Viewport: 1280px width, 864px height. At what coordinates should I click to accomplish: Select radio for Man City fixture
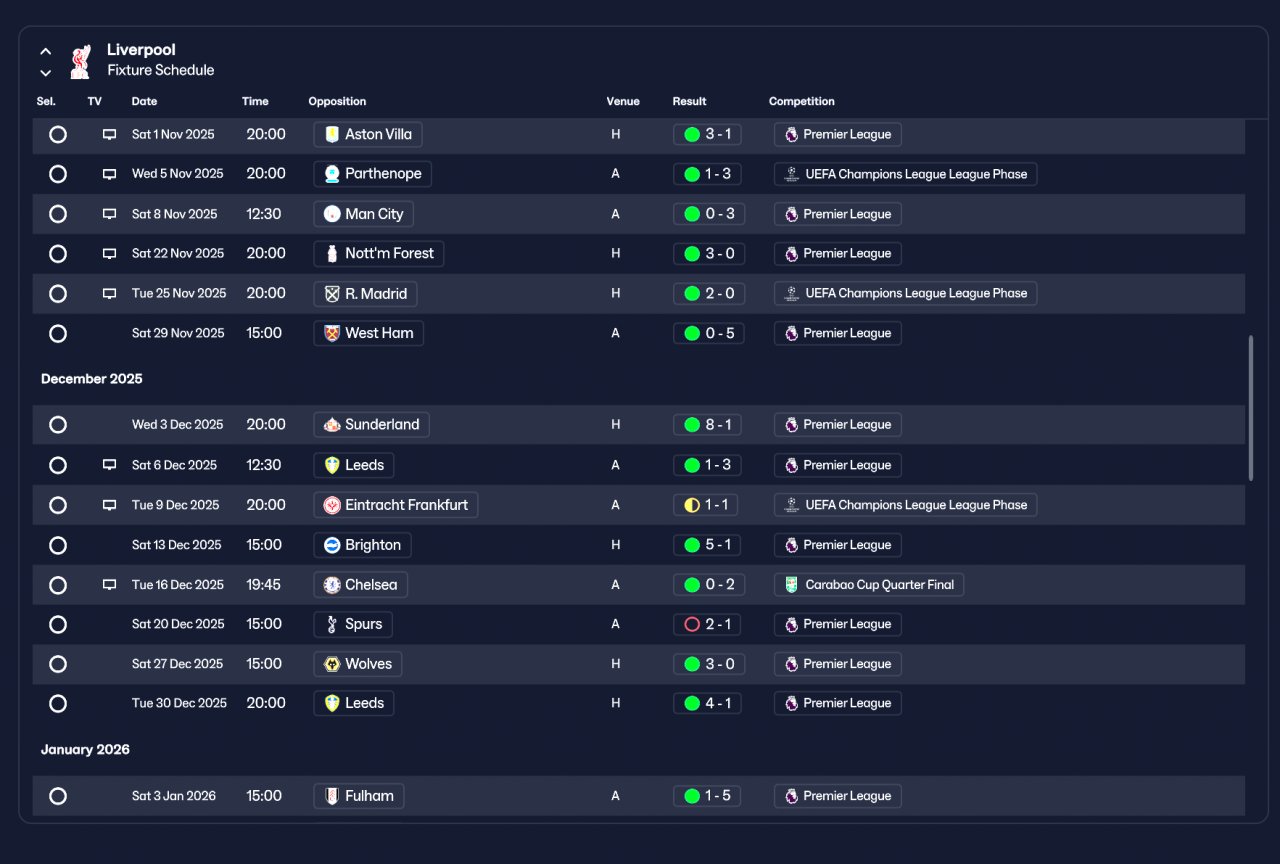[x=58, y=214]
